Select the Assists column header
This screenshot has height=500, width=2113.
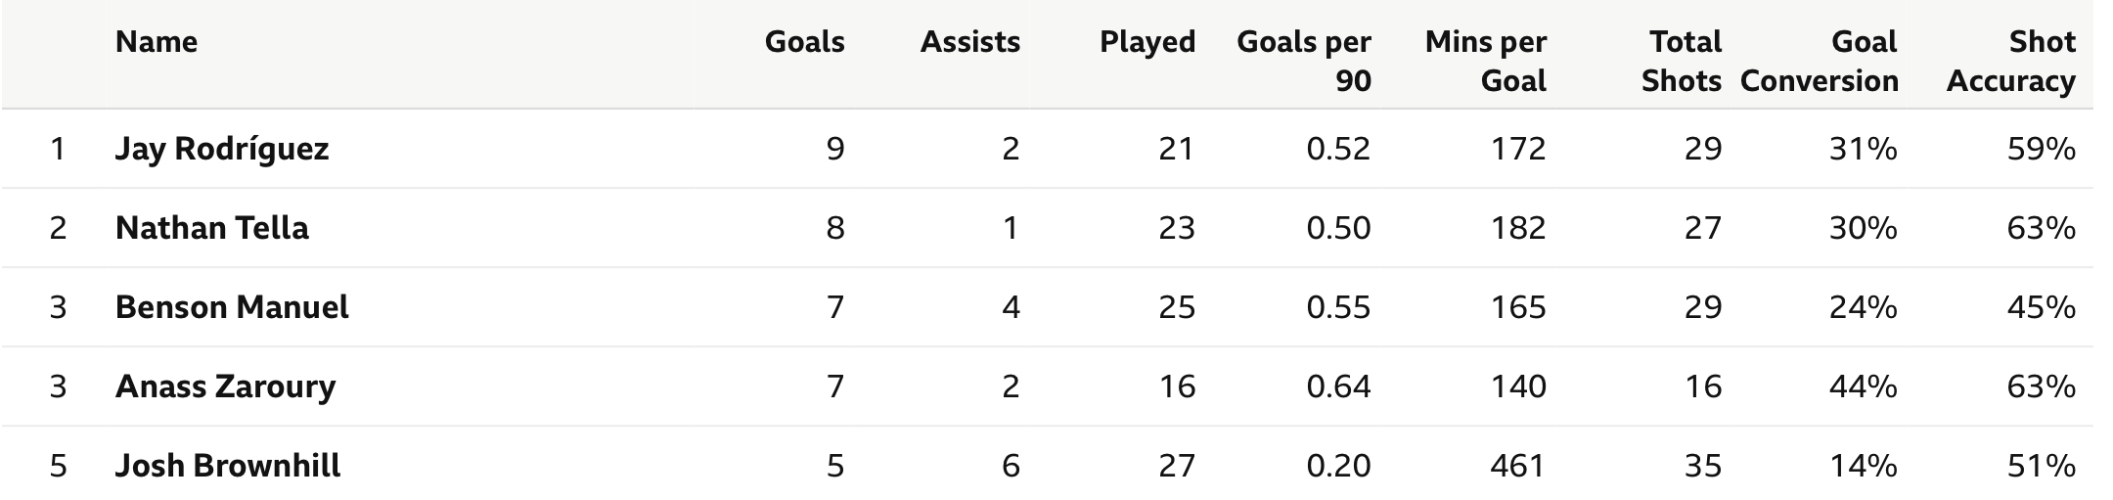coord(970,42)
